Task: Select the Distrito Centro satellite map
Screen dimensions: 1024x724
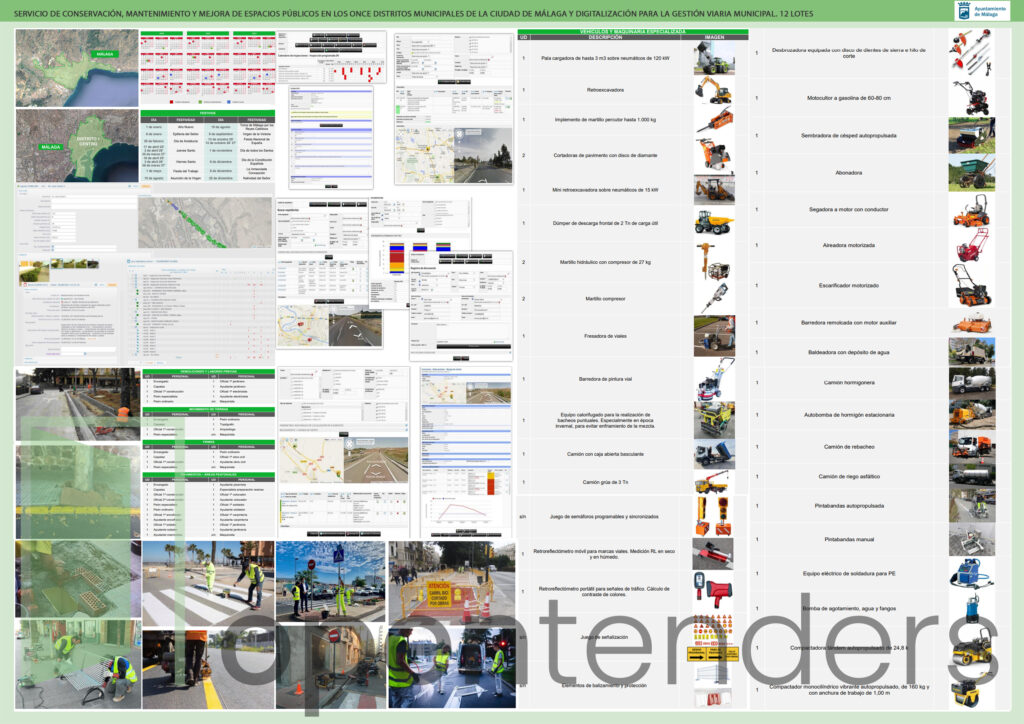Action: pos(77,145)
